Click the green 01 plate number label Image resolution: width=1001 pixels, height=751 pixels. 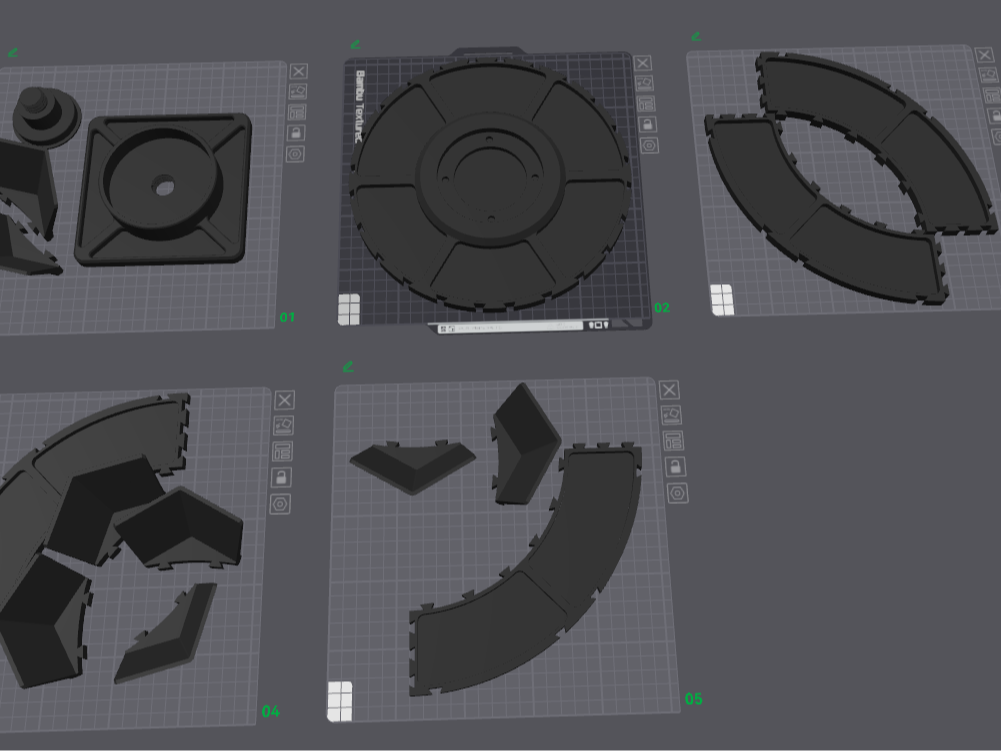287,317
